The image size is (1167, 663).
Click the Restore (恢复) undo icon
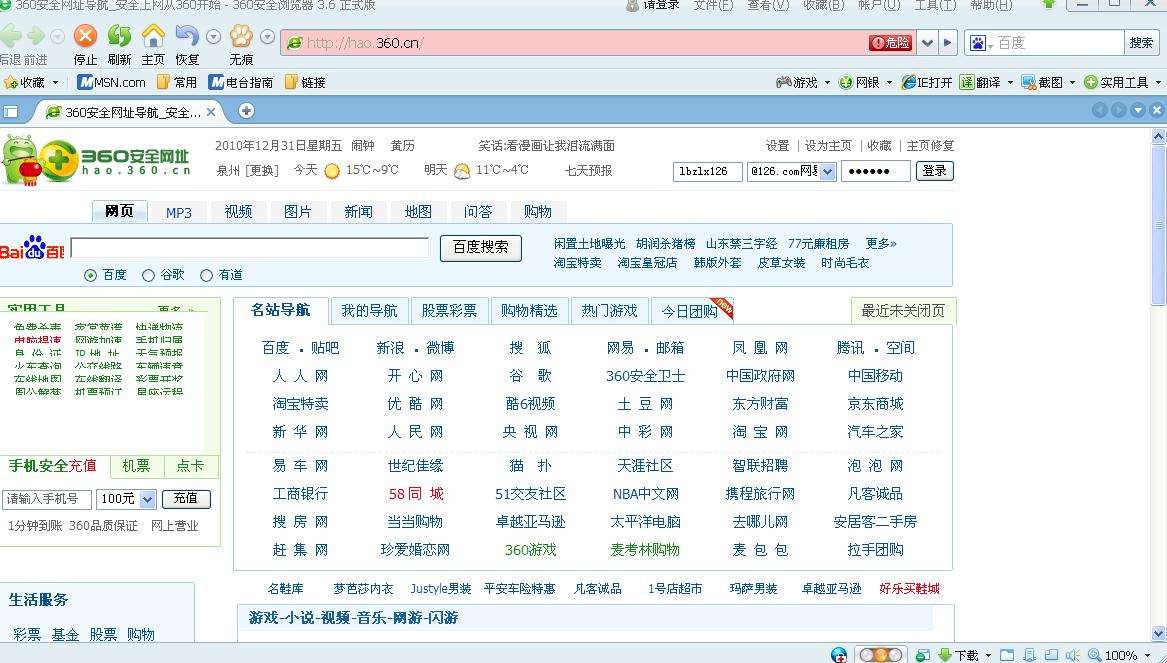[x=186, y=35]
